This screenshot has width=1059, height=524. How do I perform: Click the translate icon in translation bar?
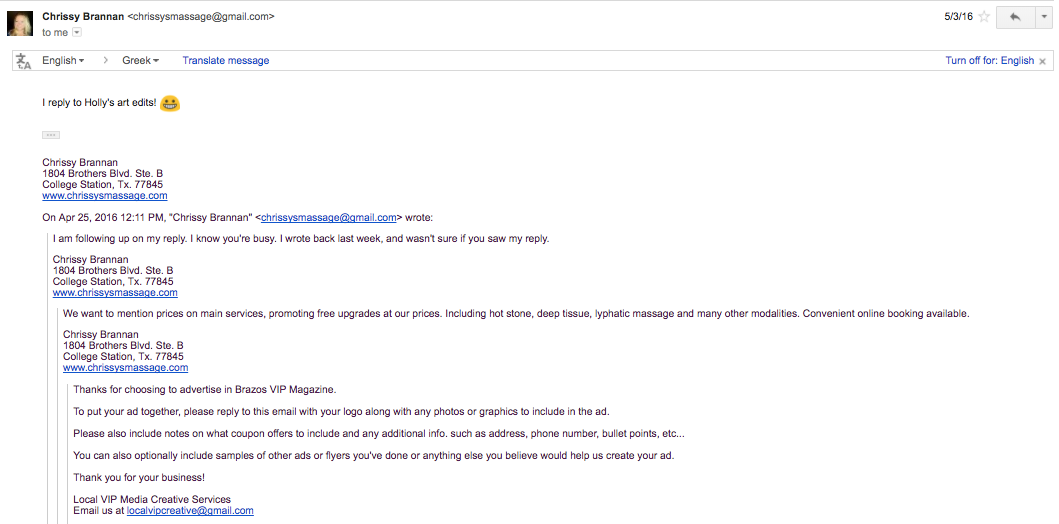pos(24,61)
